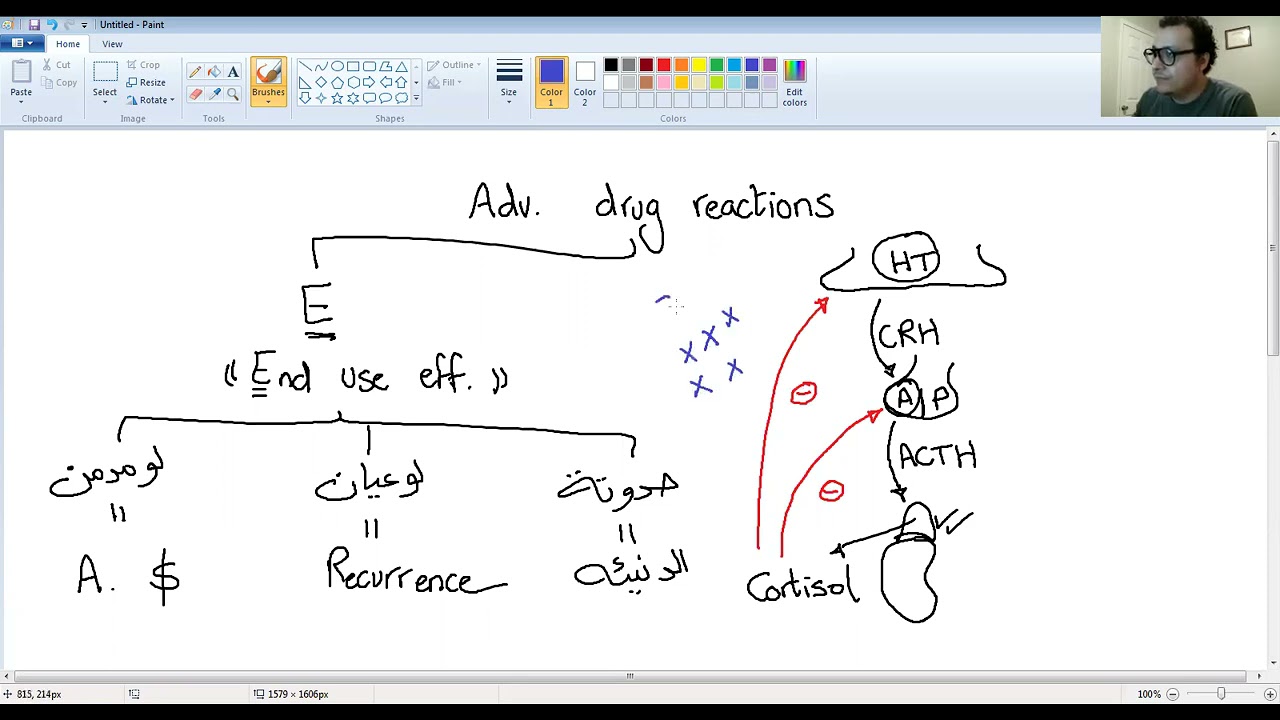The height and width of the screenshot is (720, 1280).
Task: Click the Zoom out minus button
Action: point(1173,694)
